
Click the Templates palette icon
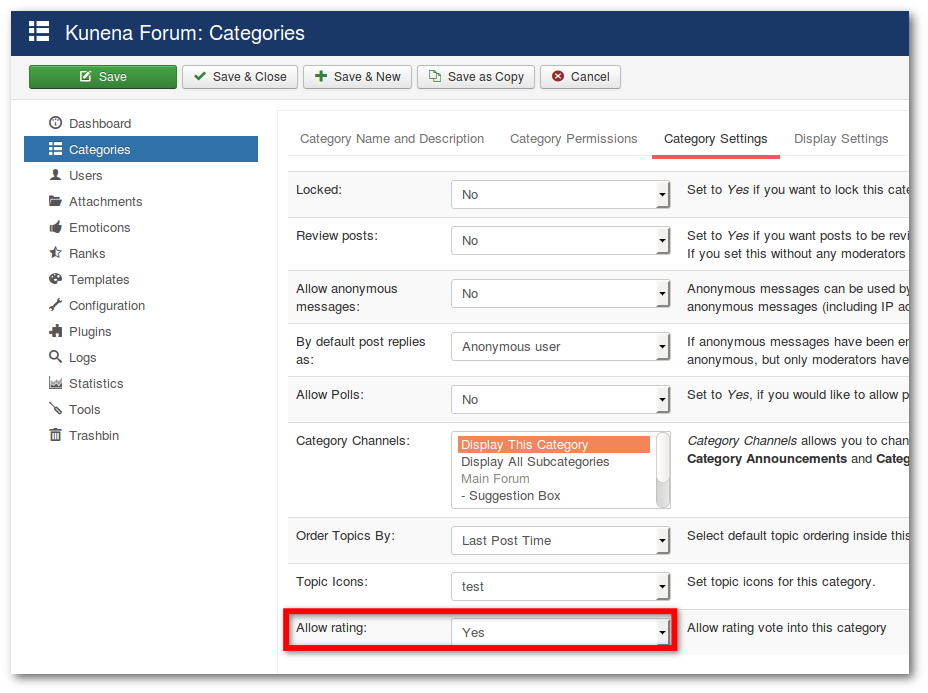click(55, 279)
